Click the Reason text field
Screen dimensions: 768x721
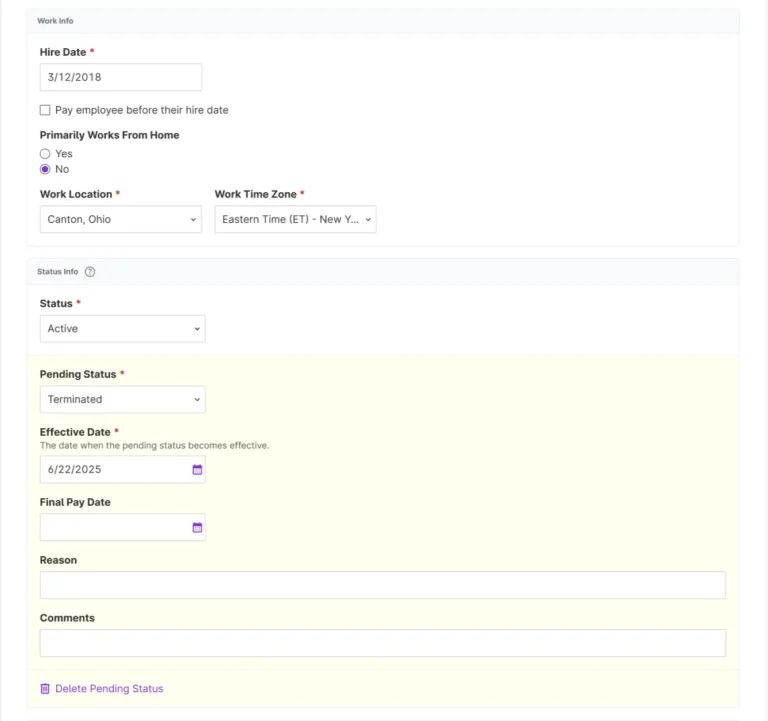coord(383,585)
